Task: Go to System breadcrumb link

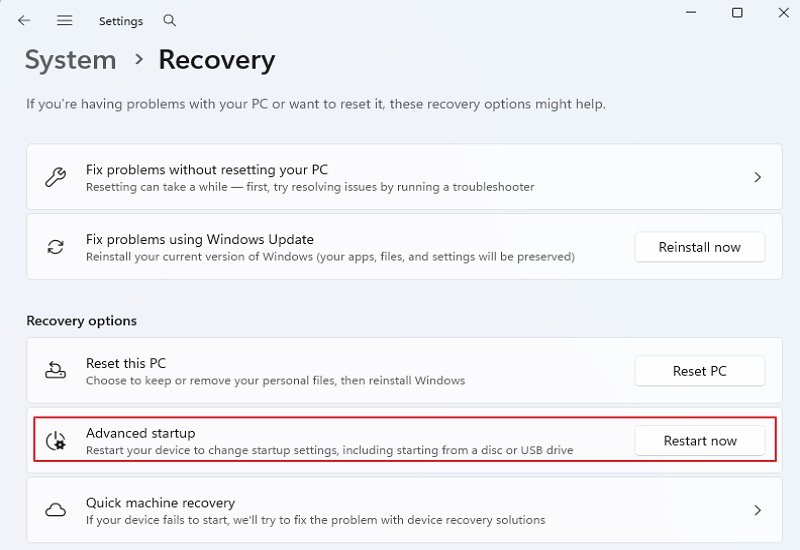Action: click(x=70, y=60)
